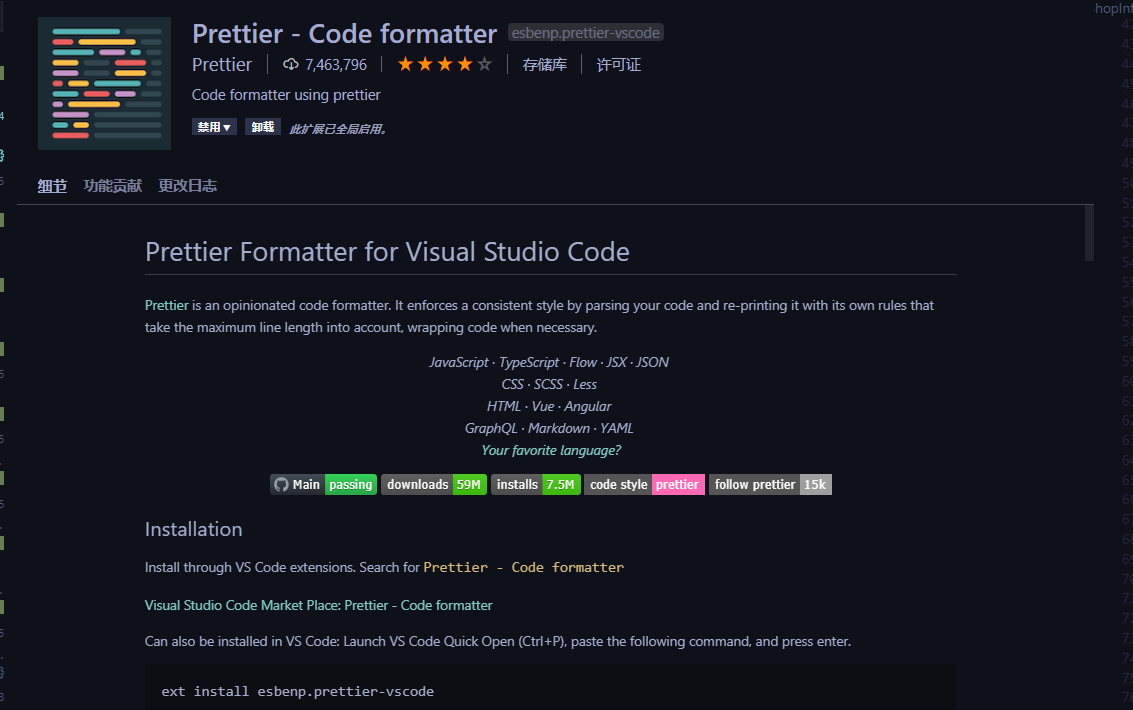Click the Installation section heading
The image size is (1133, 710).
194,529
